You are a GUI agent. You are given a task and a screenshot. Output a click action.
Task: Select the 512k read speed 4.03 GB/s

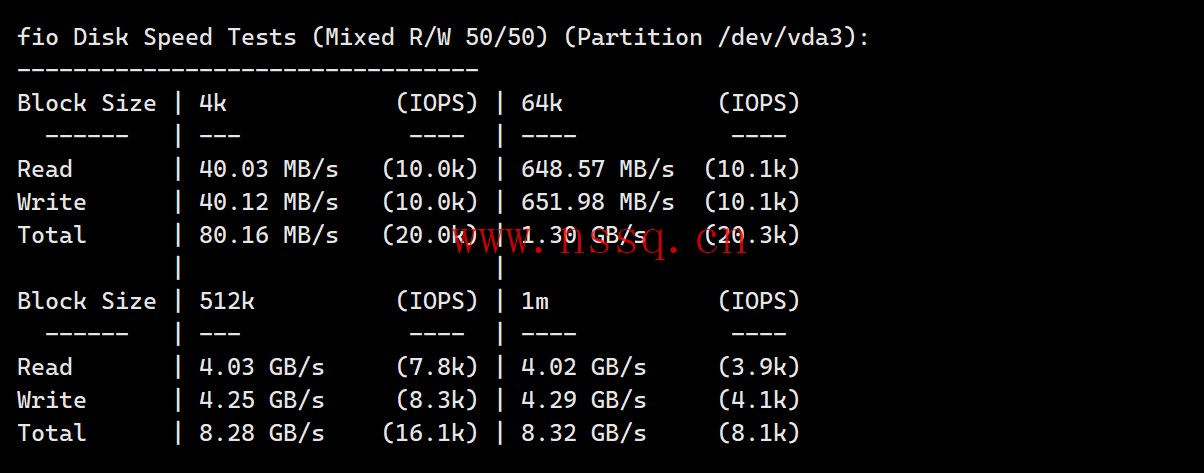[x=262, y=367]
